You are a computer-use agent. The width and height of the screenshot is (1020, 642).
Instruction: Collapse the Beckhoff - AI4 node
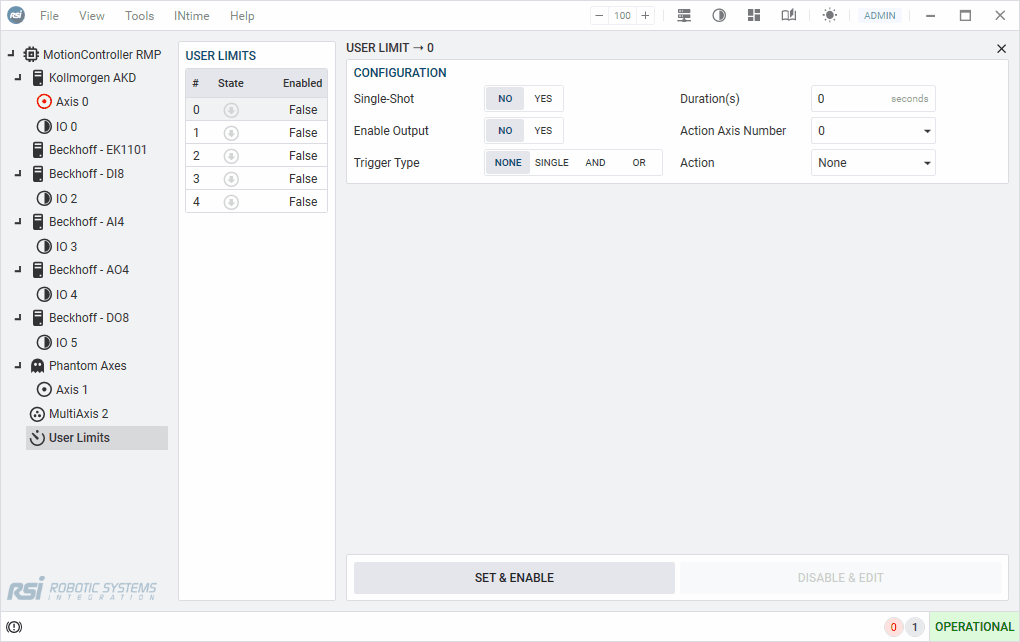18,222
